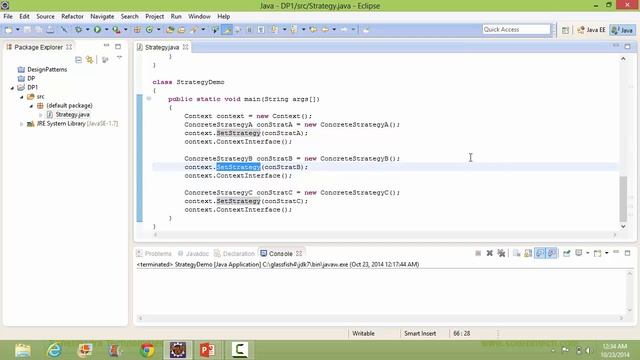Screen dimensions: 640x360
Task: Toggle Console Scroll Lock icon
Action: [528, 253]
